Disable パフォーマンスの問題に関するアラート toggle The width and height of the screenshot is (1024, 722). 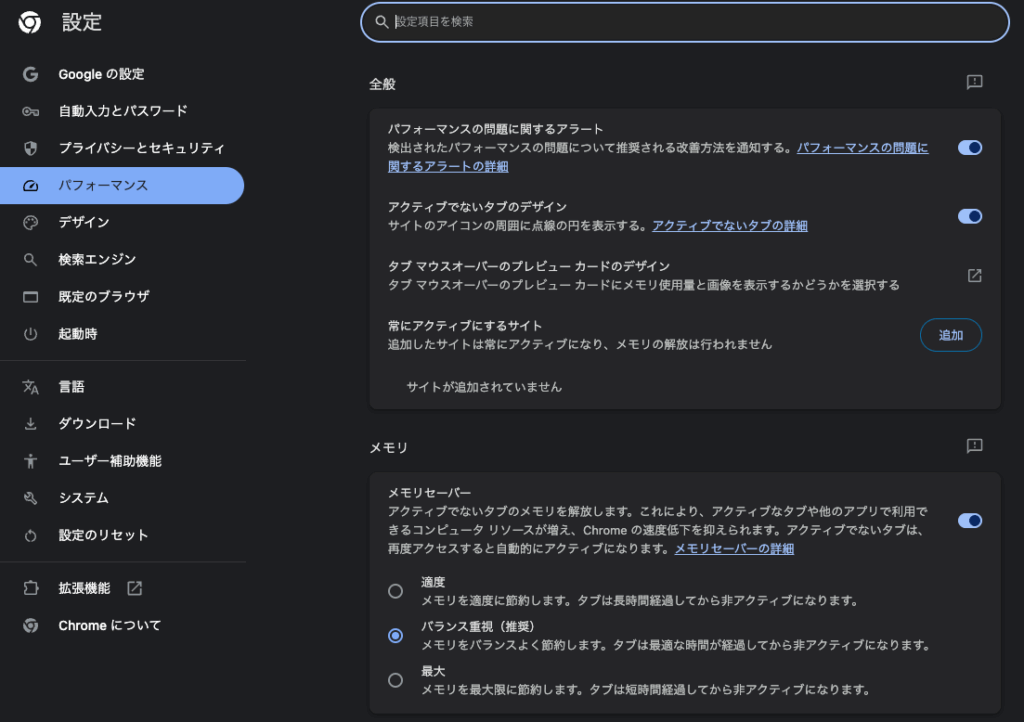(970, 148)
